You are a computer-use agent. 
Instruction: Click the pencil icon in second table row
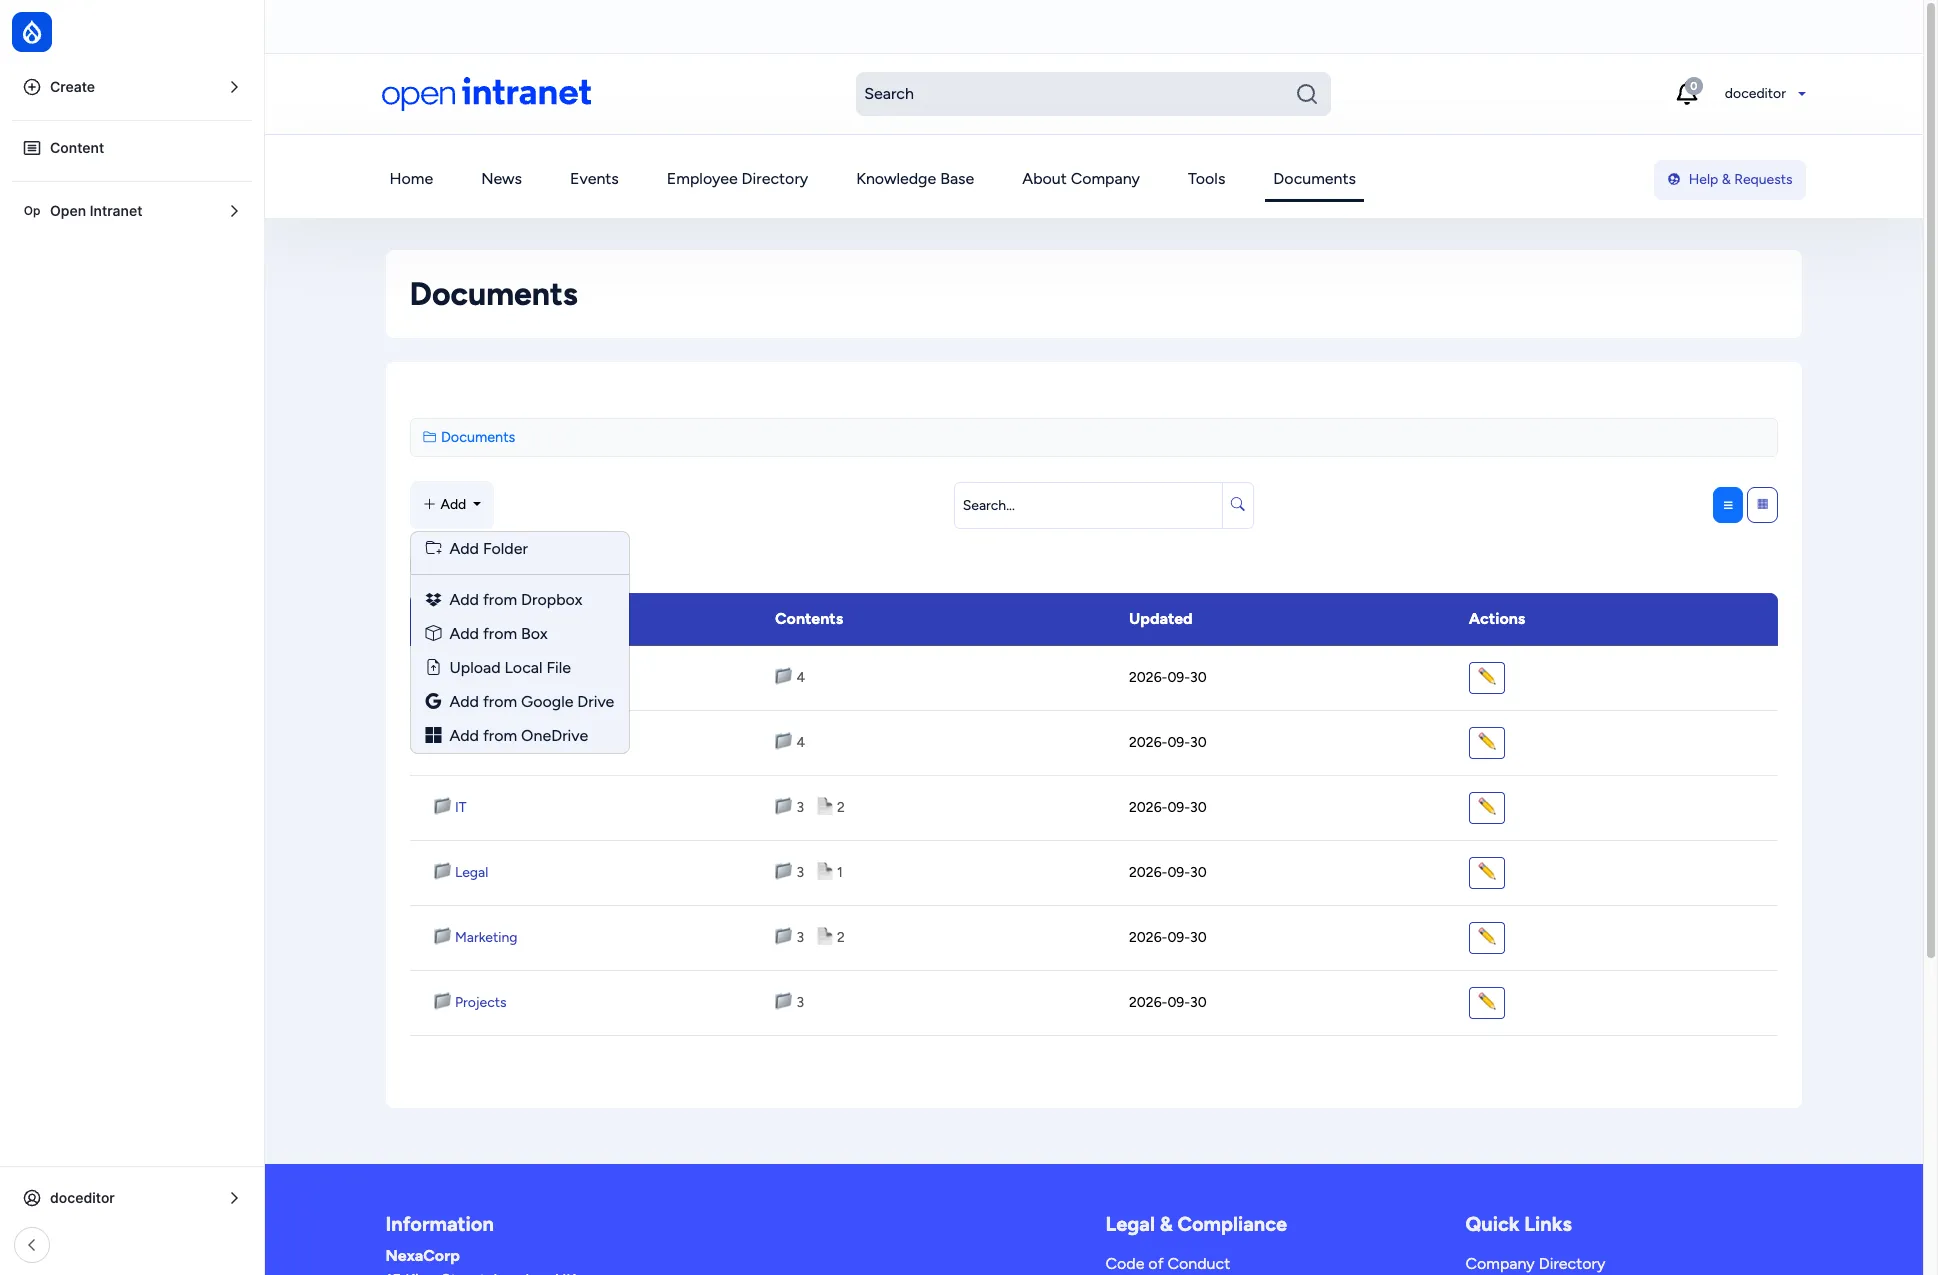pyautogui.click(x=1486, y=742)
